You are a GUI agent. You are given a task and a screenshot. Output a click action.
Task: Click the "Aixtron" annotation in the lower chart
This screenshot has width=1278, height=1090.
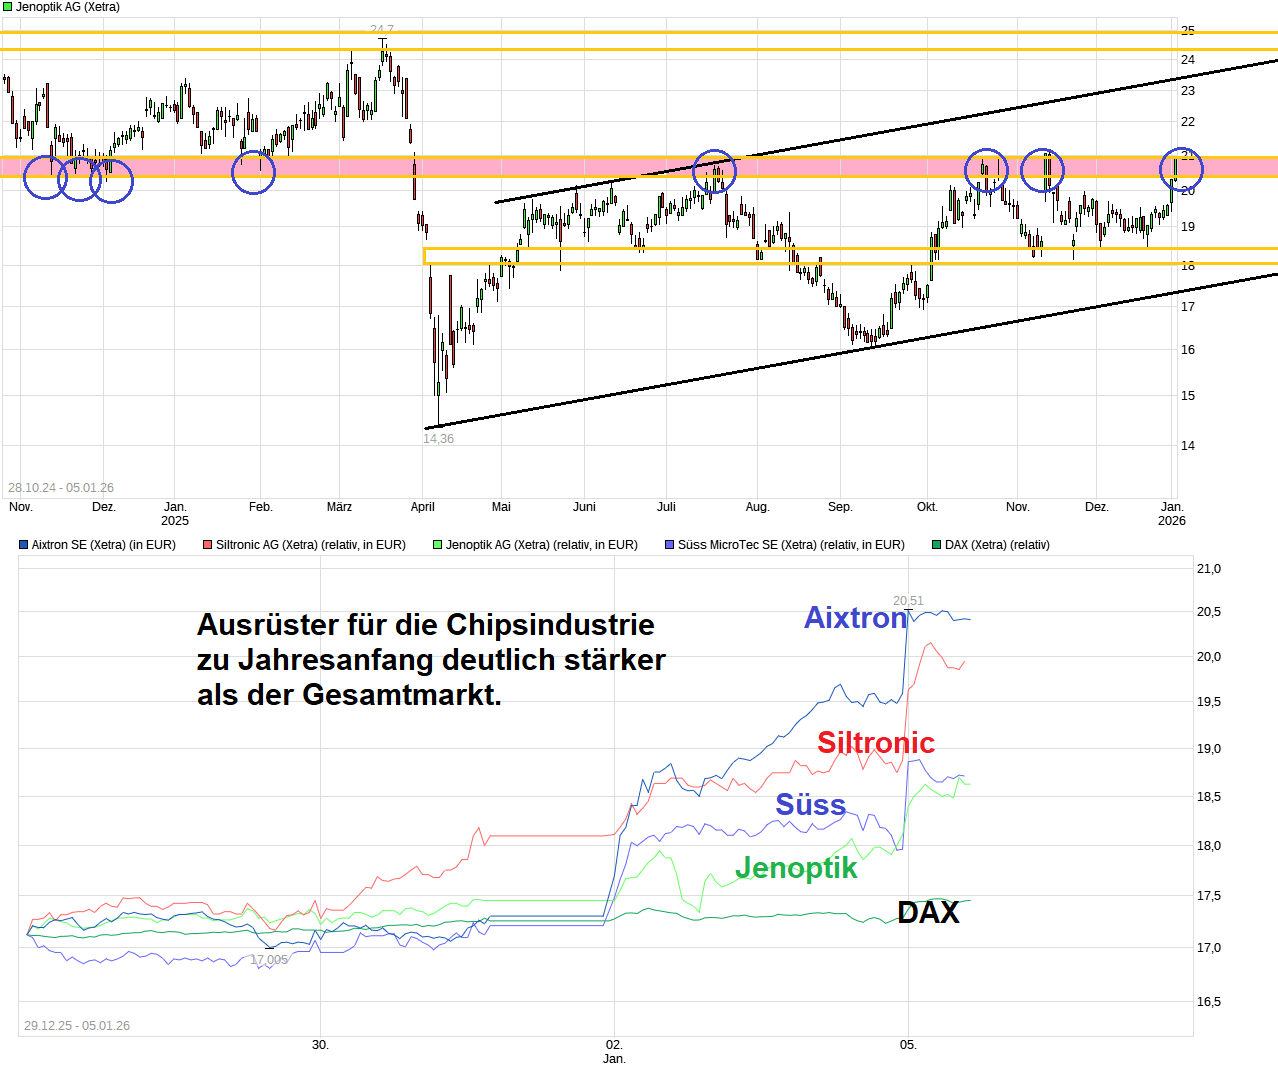[x=855, y=619]
